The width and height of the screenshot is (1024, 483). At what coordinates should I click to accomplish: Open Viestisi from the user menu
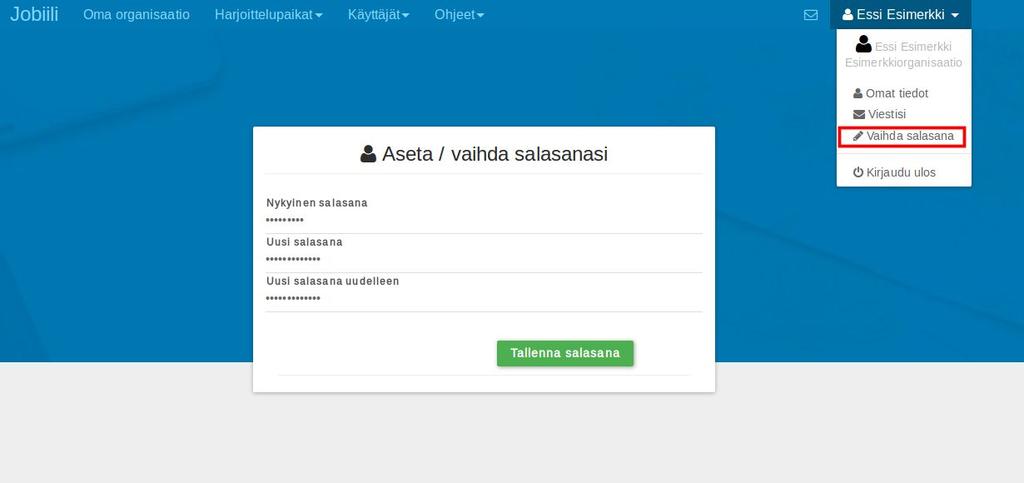(880, 114)
